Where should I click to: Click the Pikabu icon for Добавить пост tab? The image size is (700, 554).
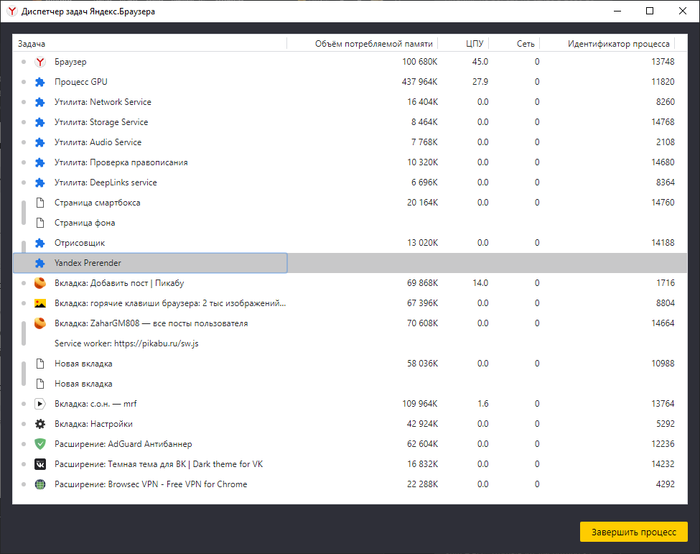40,283
